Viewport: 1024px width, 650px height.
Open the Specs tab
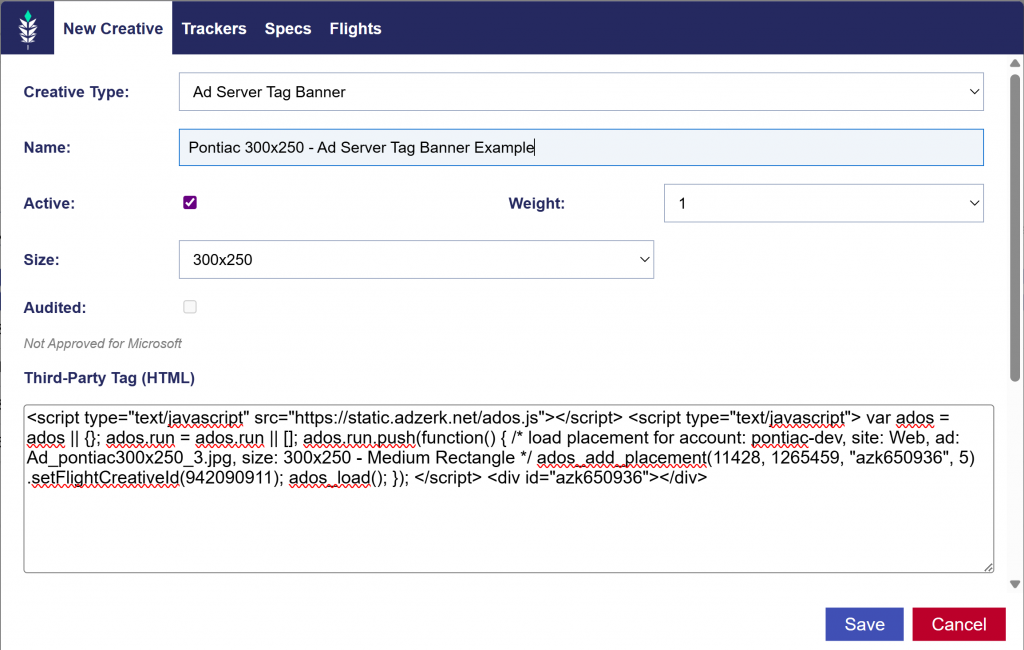click(288, 29)
